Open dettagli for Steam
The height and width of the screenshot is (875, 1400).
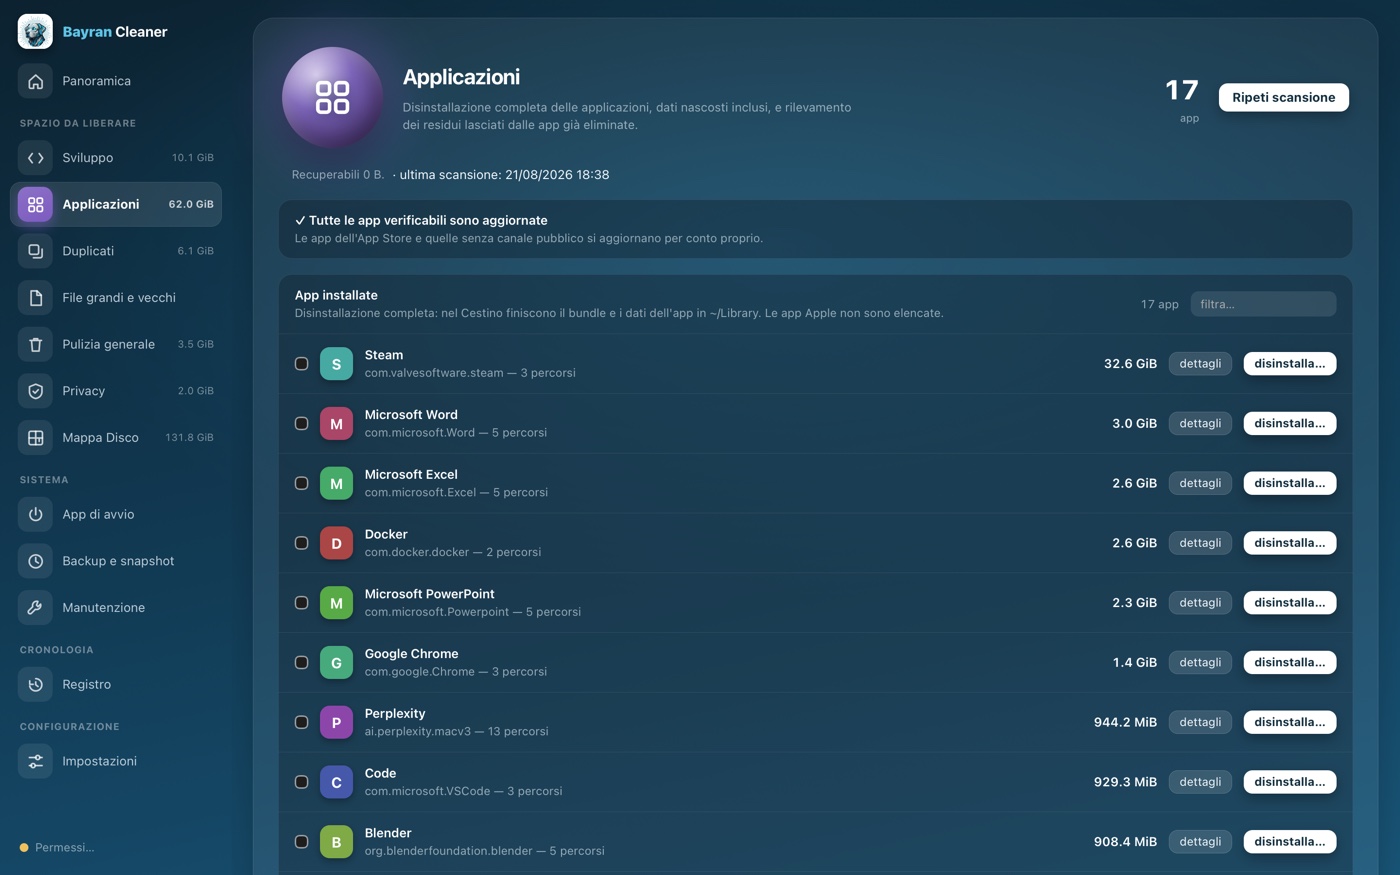[1200, 364]
